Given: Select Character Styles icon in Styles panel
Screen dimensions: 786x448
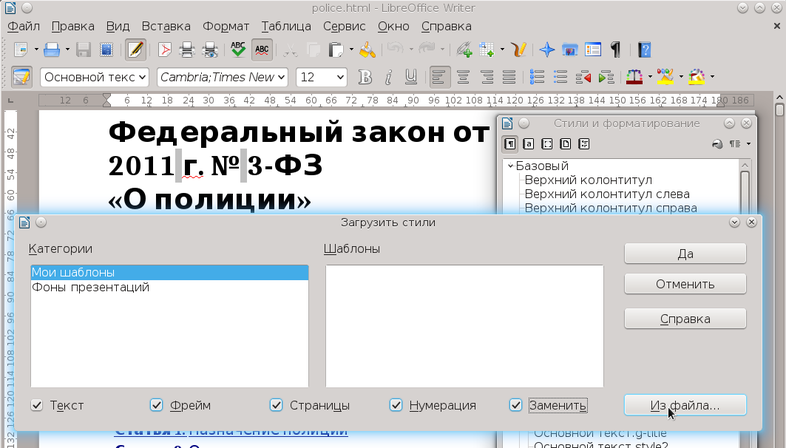Looking at the screenshot, I should pyautogui.click(x=528, y=144).
